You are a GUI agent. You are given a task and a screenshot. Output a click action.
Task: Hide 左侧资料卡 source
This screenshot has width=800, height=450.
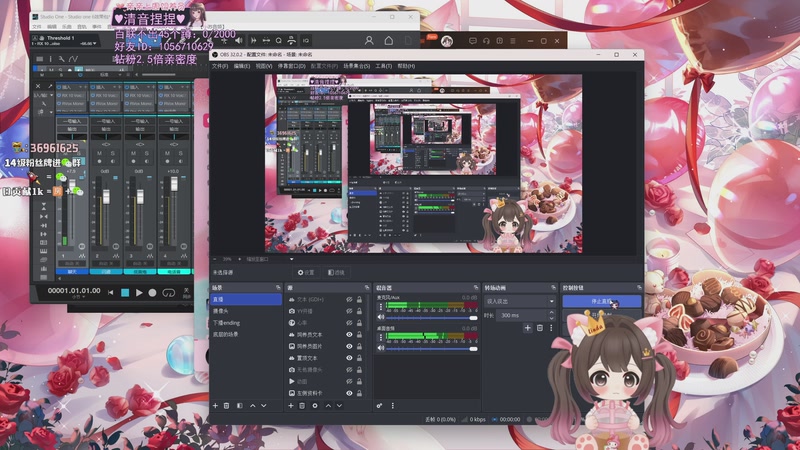pyautogui.click(x=349, y=393)
